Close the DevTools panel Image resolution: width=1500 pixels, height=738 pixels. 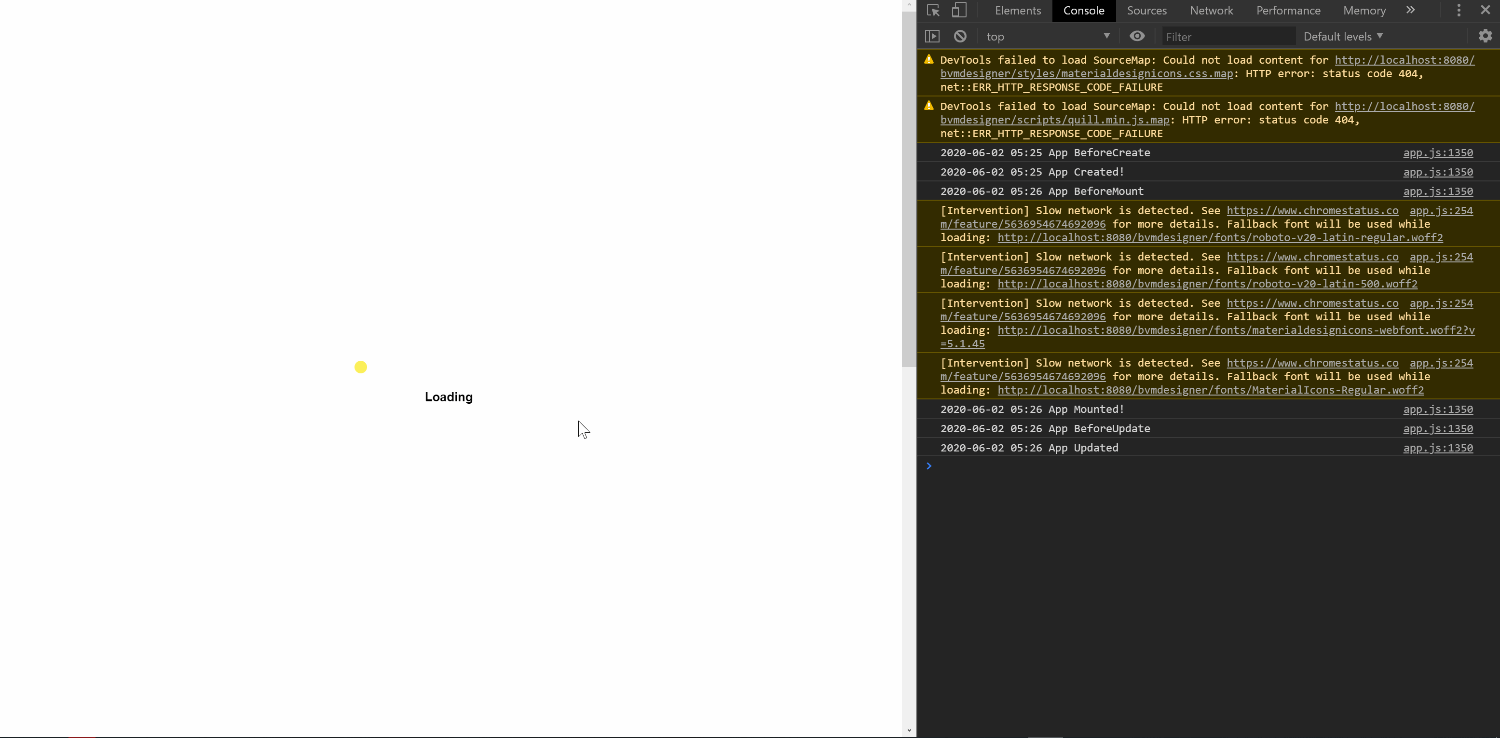[x=1485, y=10]
